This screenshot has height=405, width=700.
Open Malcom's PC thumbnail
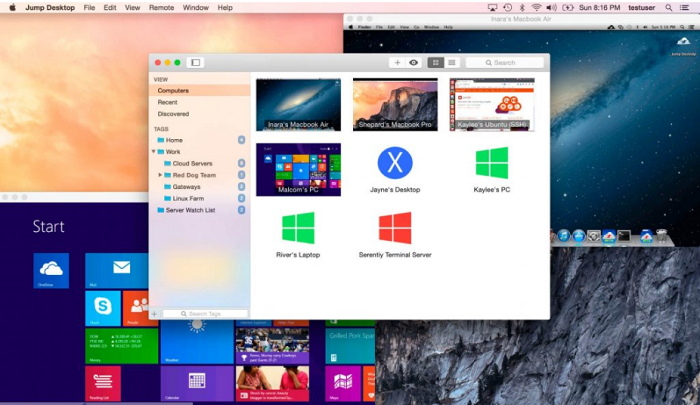coord(298,169)
